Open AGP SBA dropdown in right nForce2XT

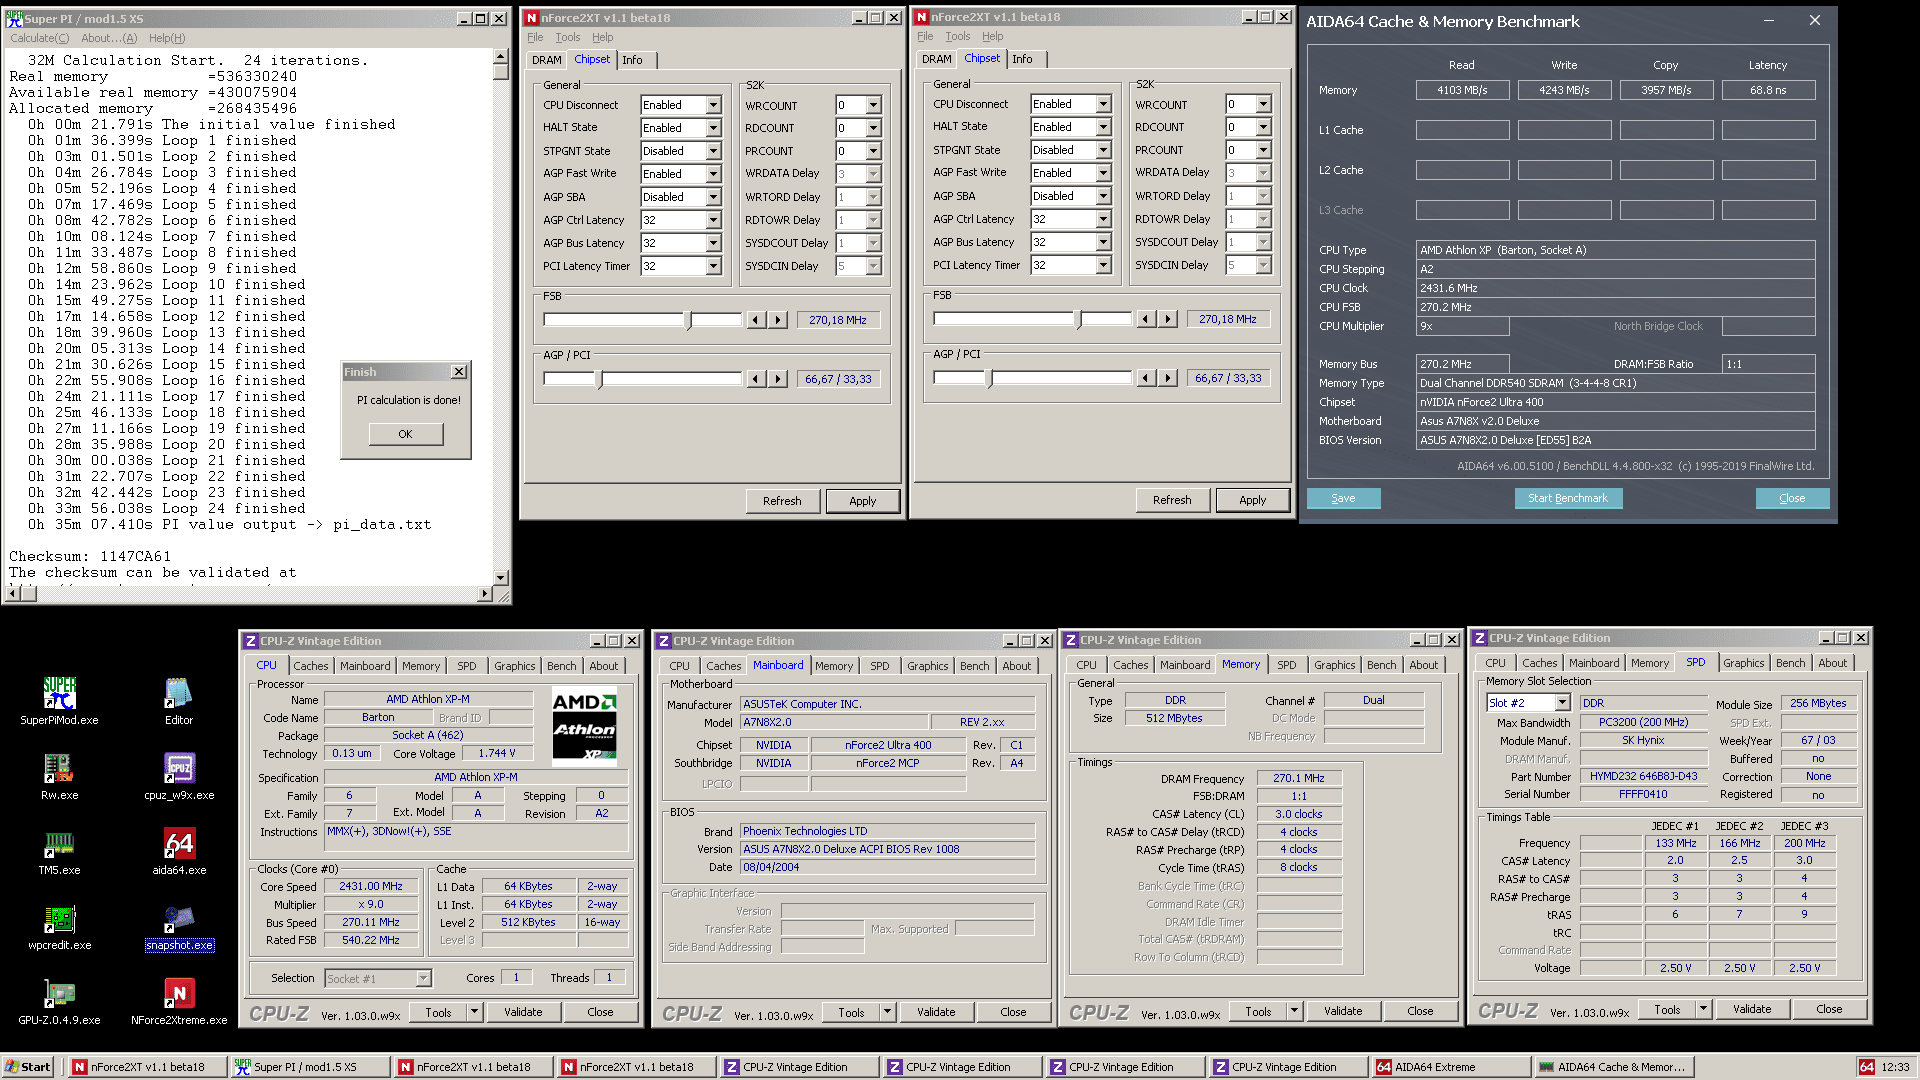pyautogui.click(x=1103, y=196)
